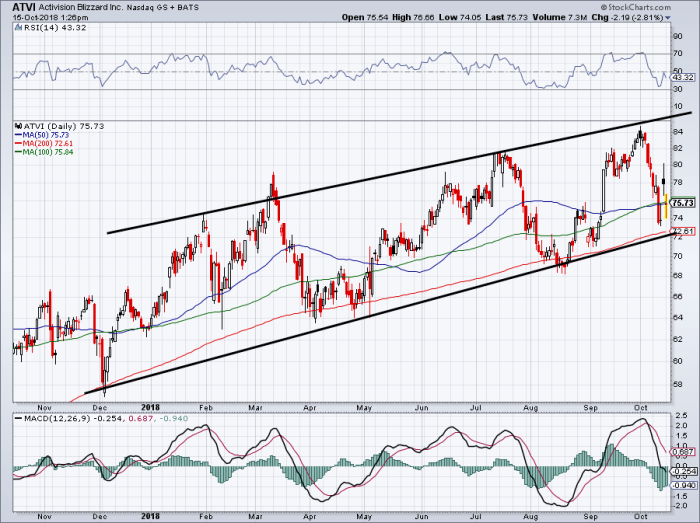This screenshot has width=700, height=523.
Task: Click the RSI 70 level label
Action: 677,54
